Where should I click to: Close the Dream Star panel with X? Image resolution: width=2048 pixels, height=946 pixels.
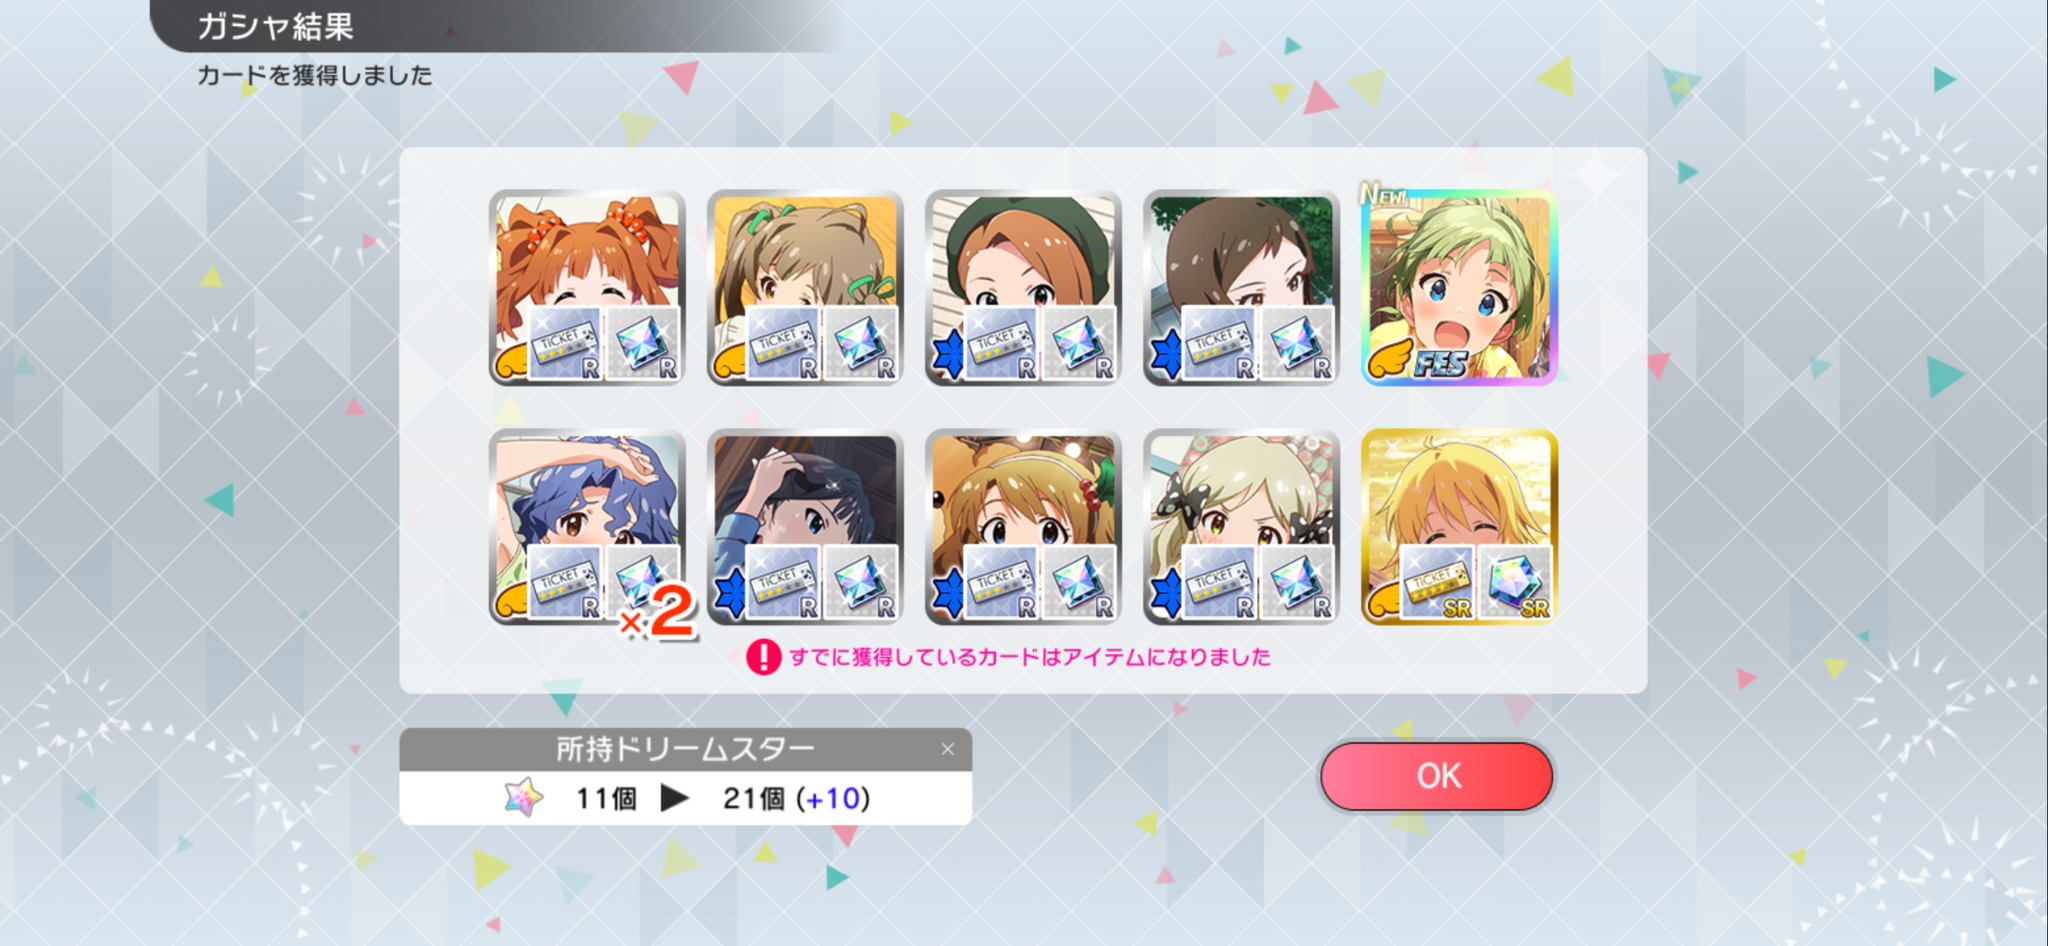click(x=947, y=749)
